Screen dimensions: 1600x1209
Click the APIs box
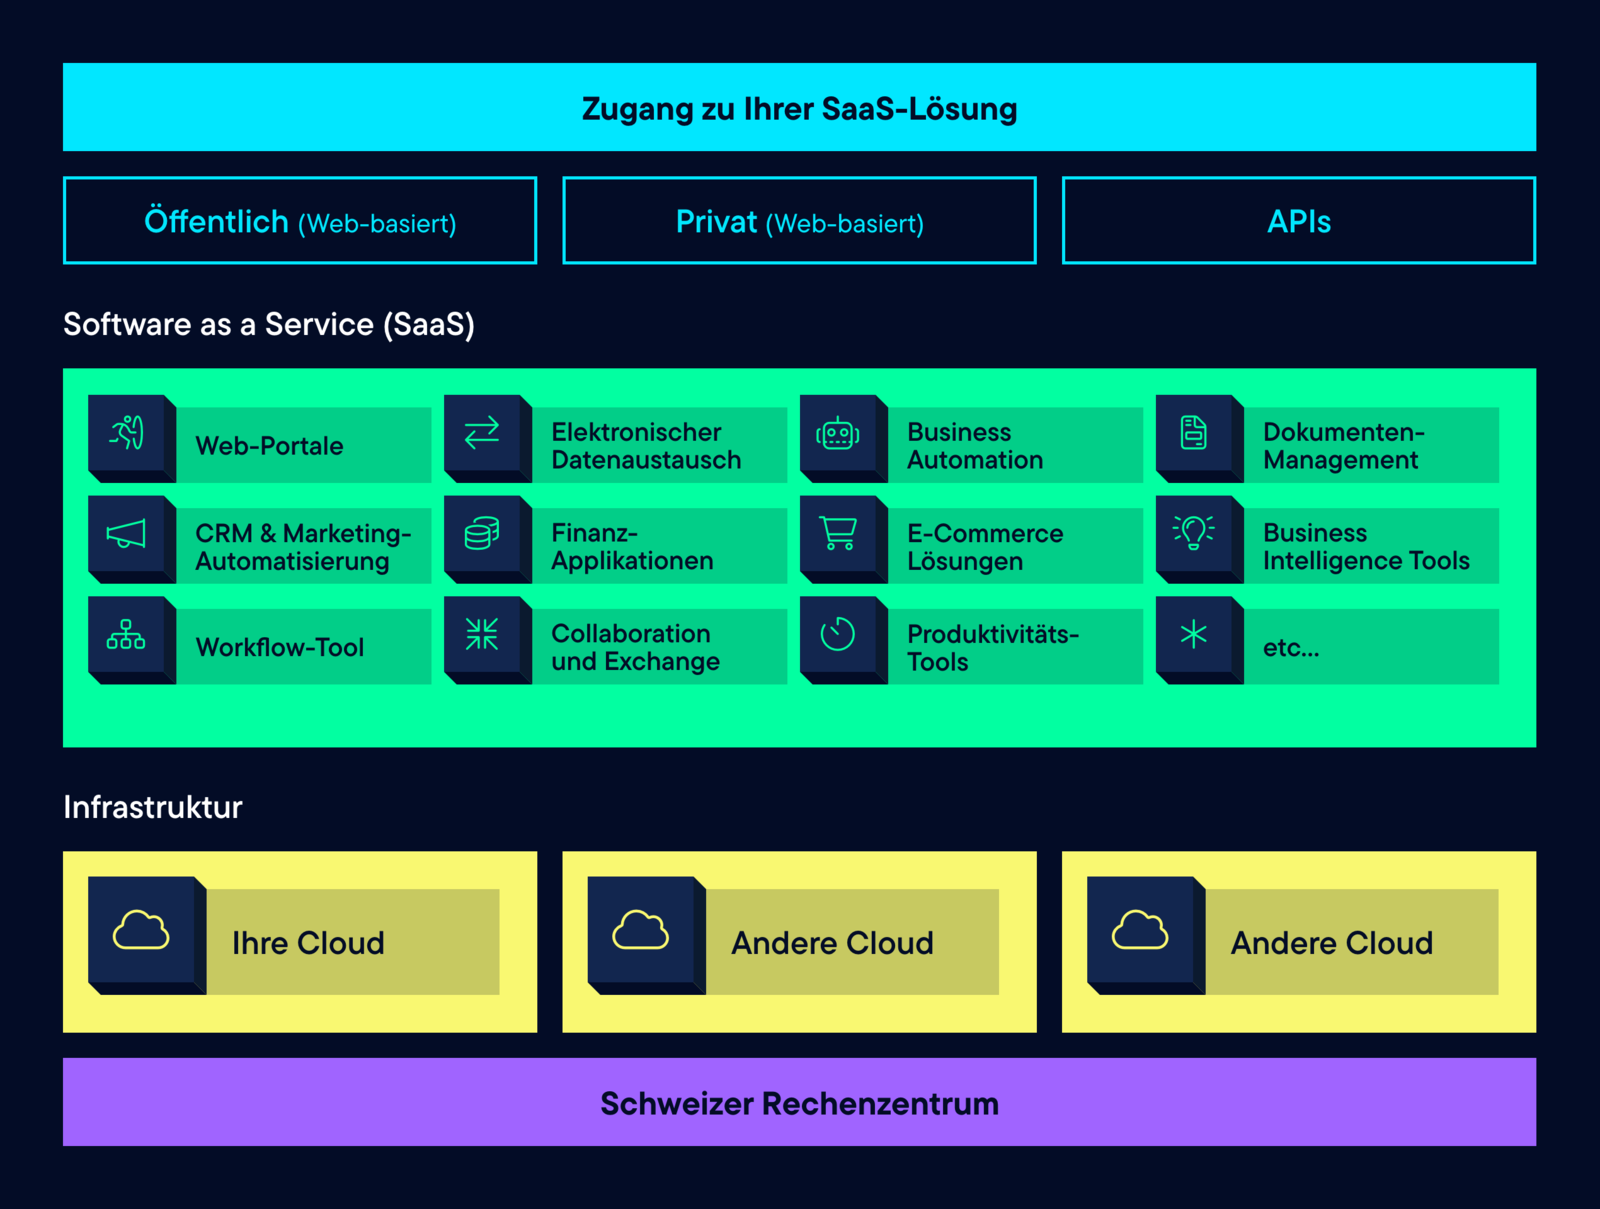pyautogui.click(x=1298, y=221)
